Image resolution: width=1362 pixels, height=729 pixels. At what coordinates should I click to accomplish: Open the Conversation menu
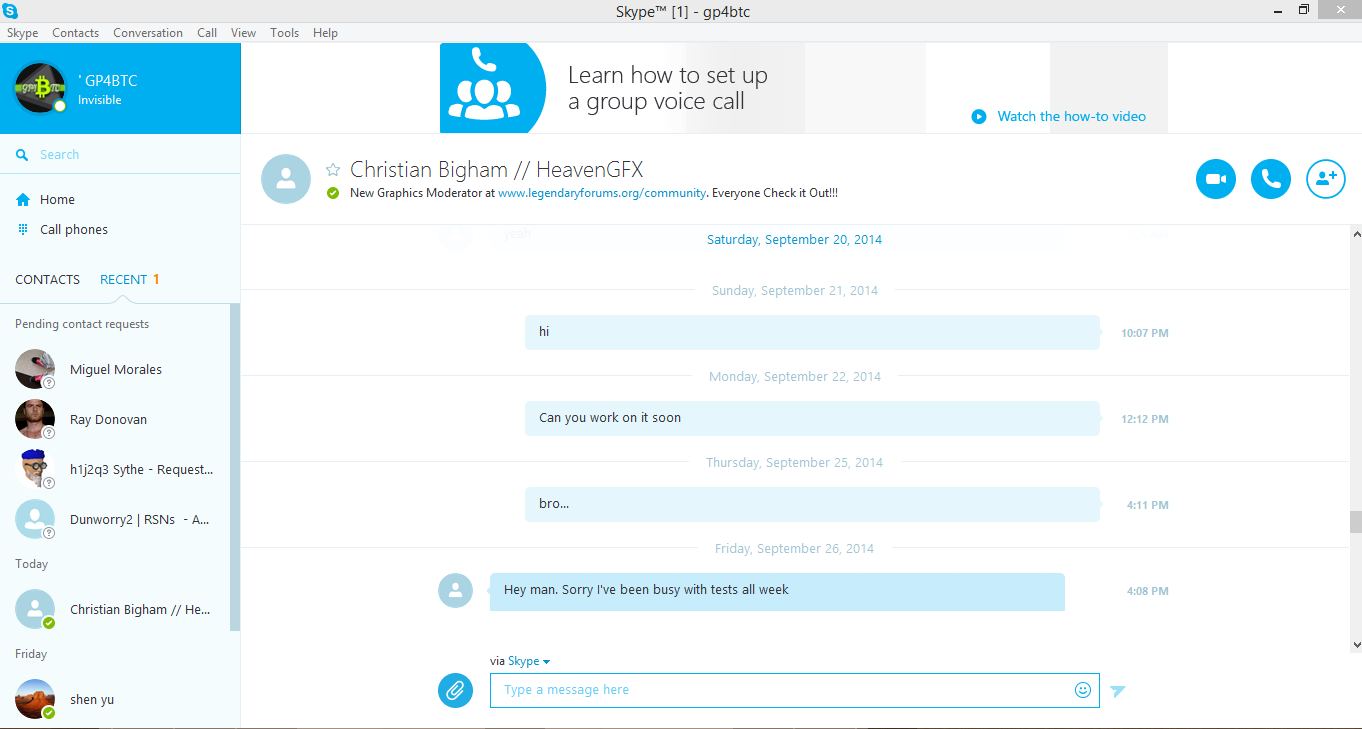148,33
